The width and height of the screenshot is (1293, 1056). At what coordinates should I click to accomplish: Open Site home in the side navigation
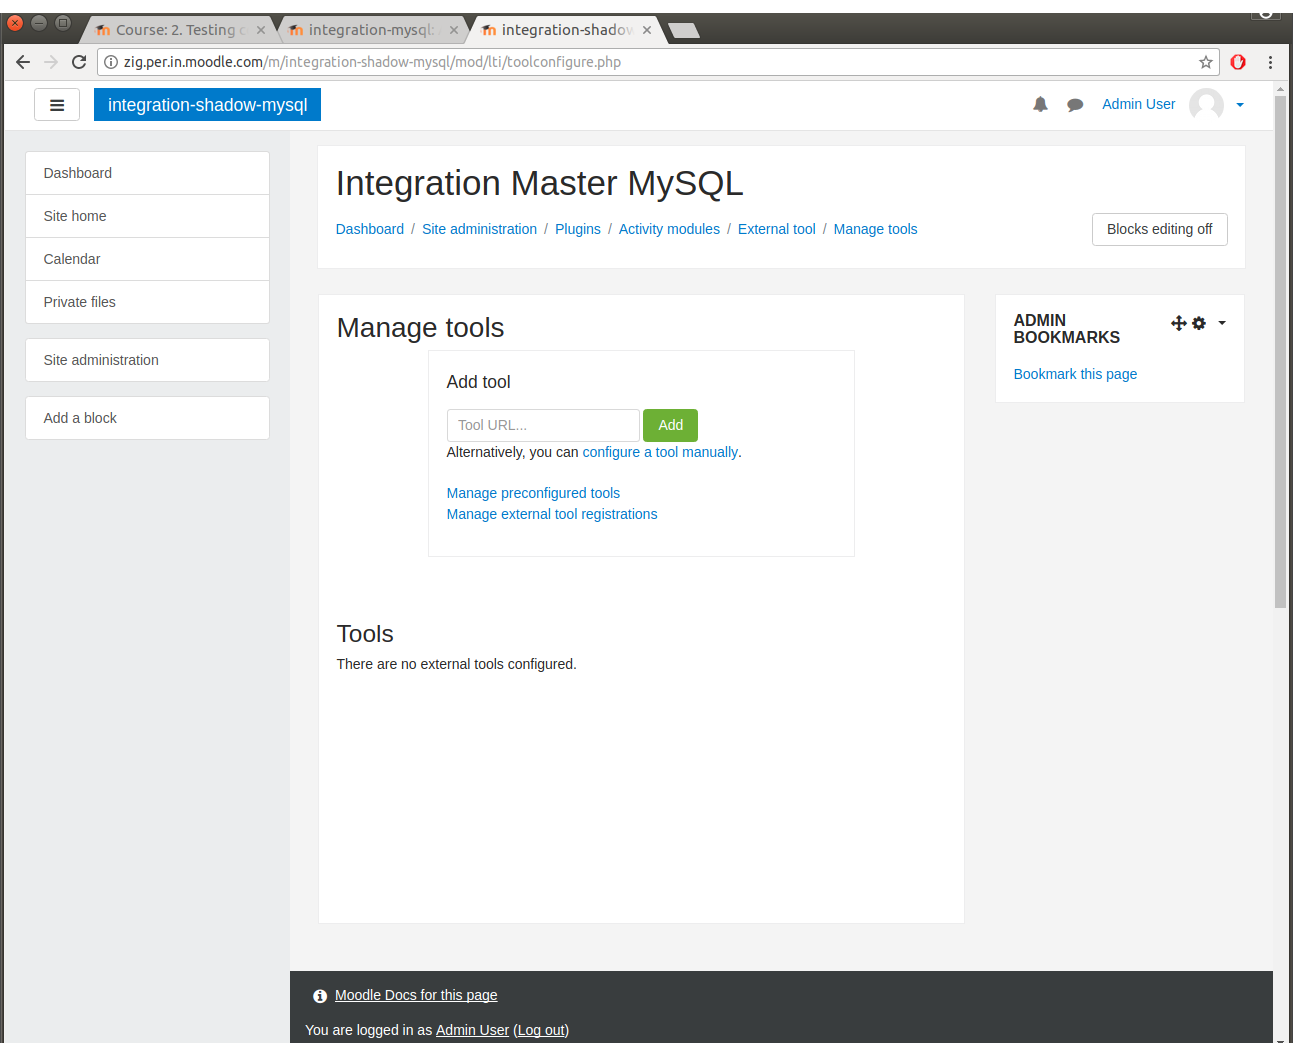[x=147, y=216]
